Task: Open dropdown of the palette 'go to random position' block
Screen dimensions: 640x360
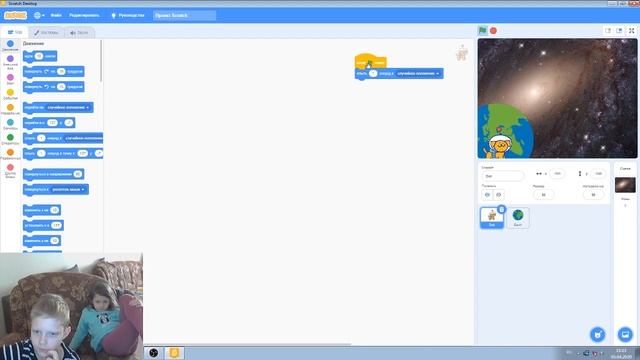Action: [x=69, y=107]
